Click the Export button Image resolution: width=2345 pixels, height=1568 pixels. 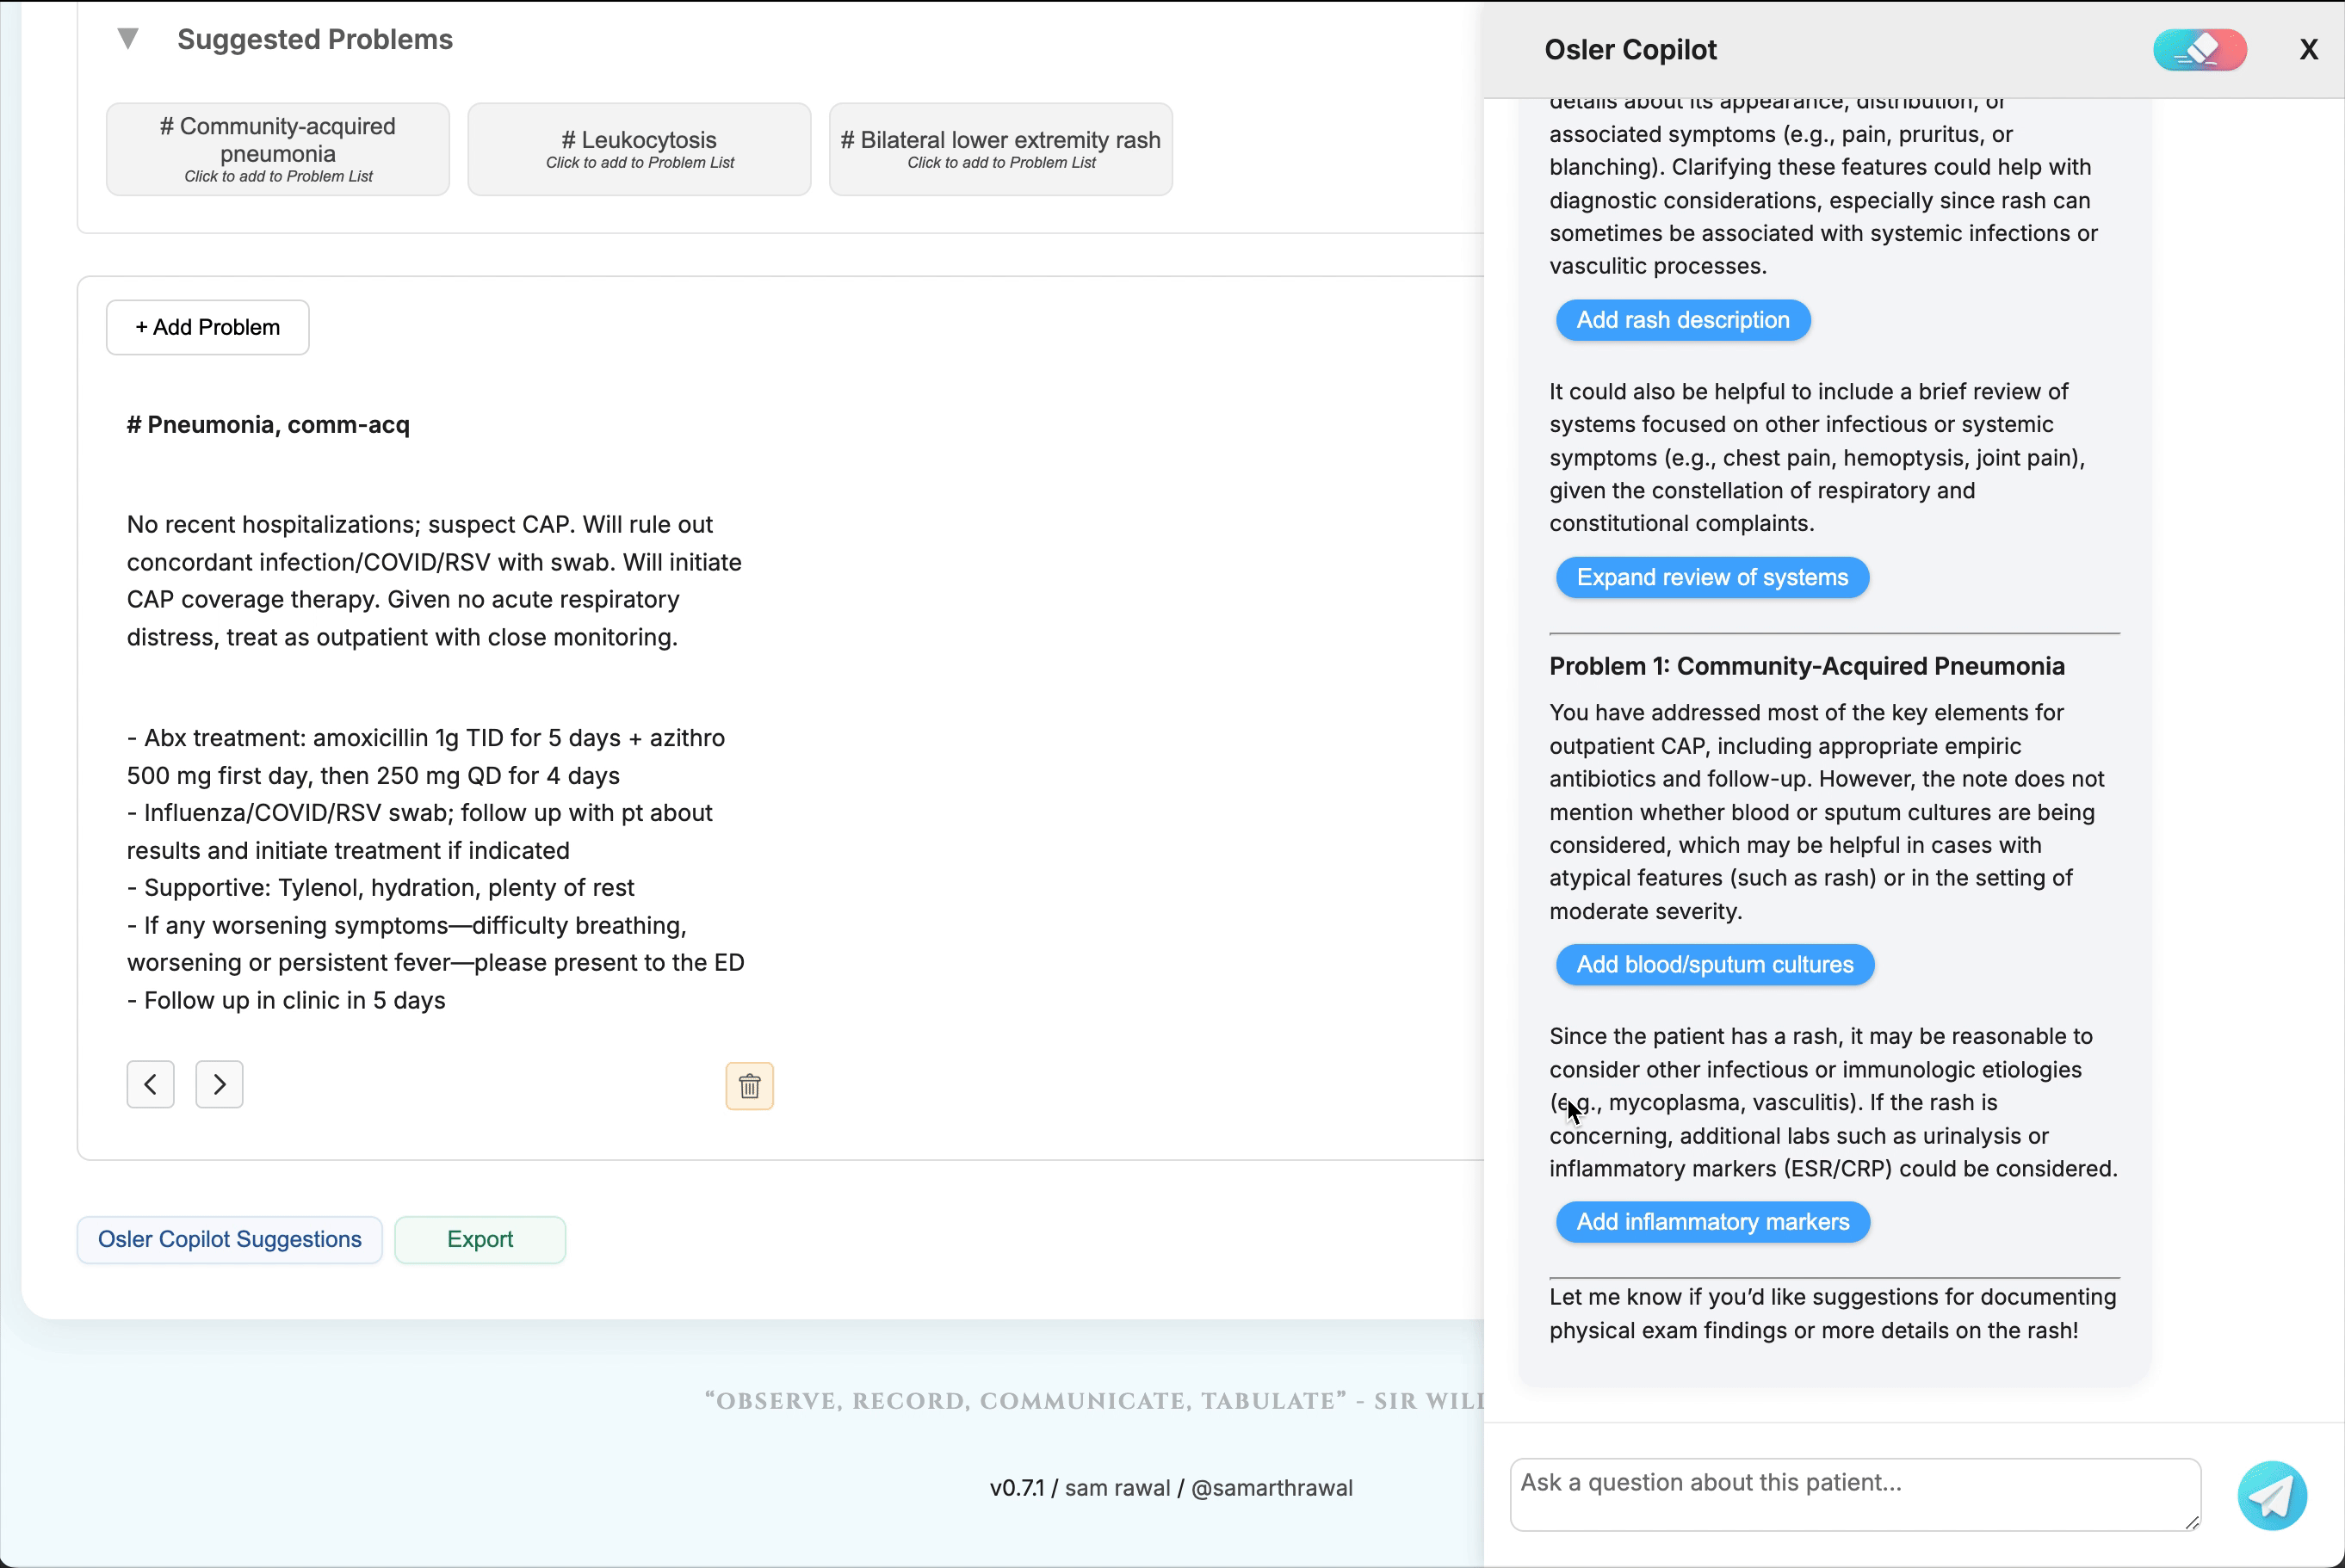(480, 1239)
